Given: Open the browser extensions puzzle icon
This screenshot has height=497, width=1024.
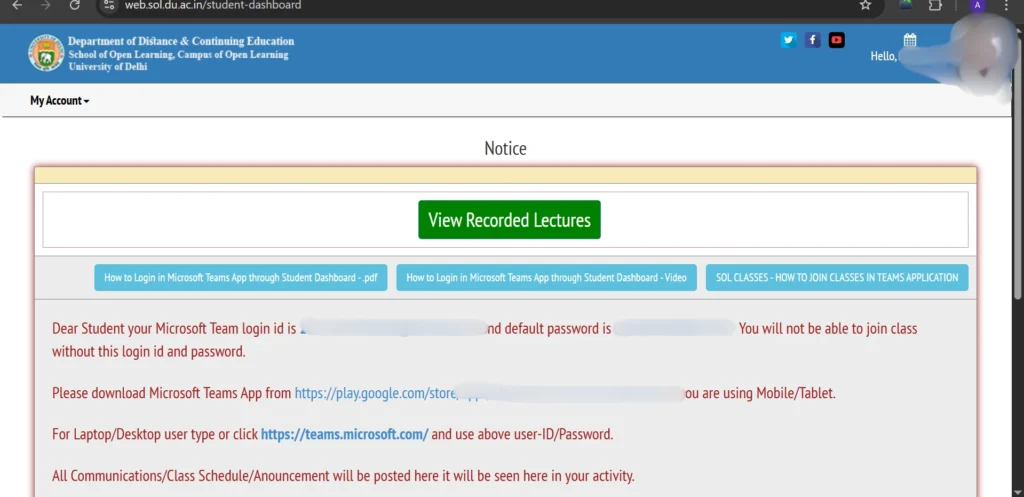Looking at the screenshot, I should (935, 5).
